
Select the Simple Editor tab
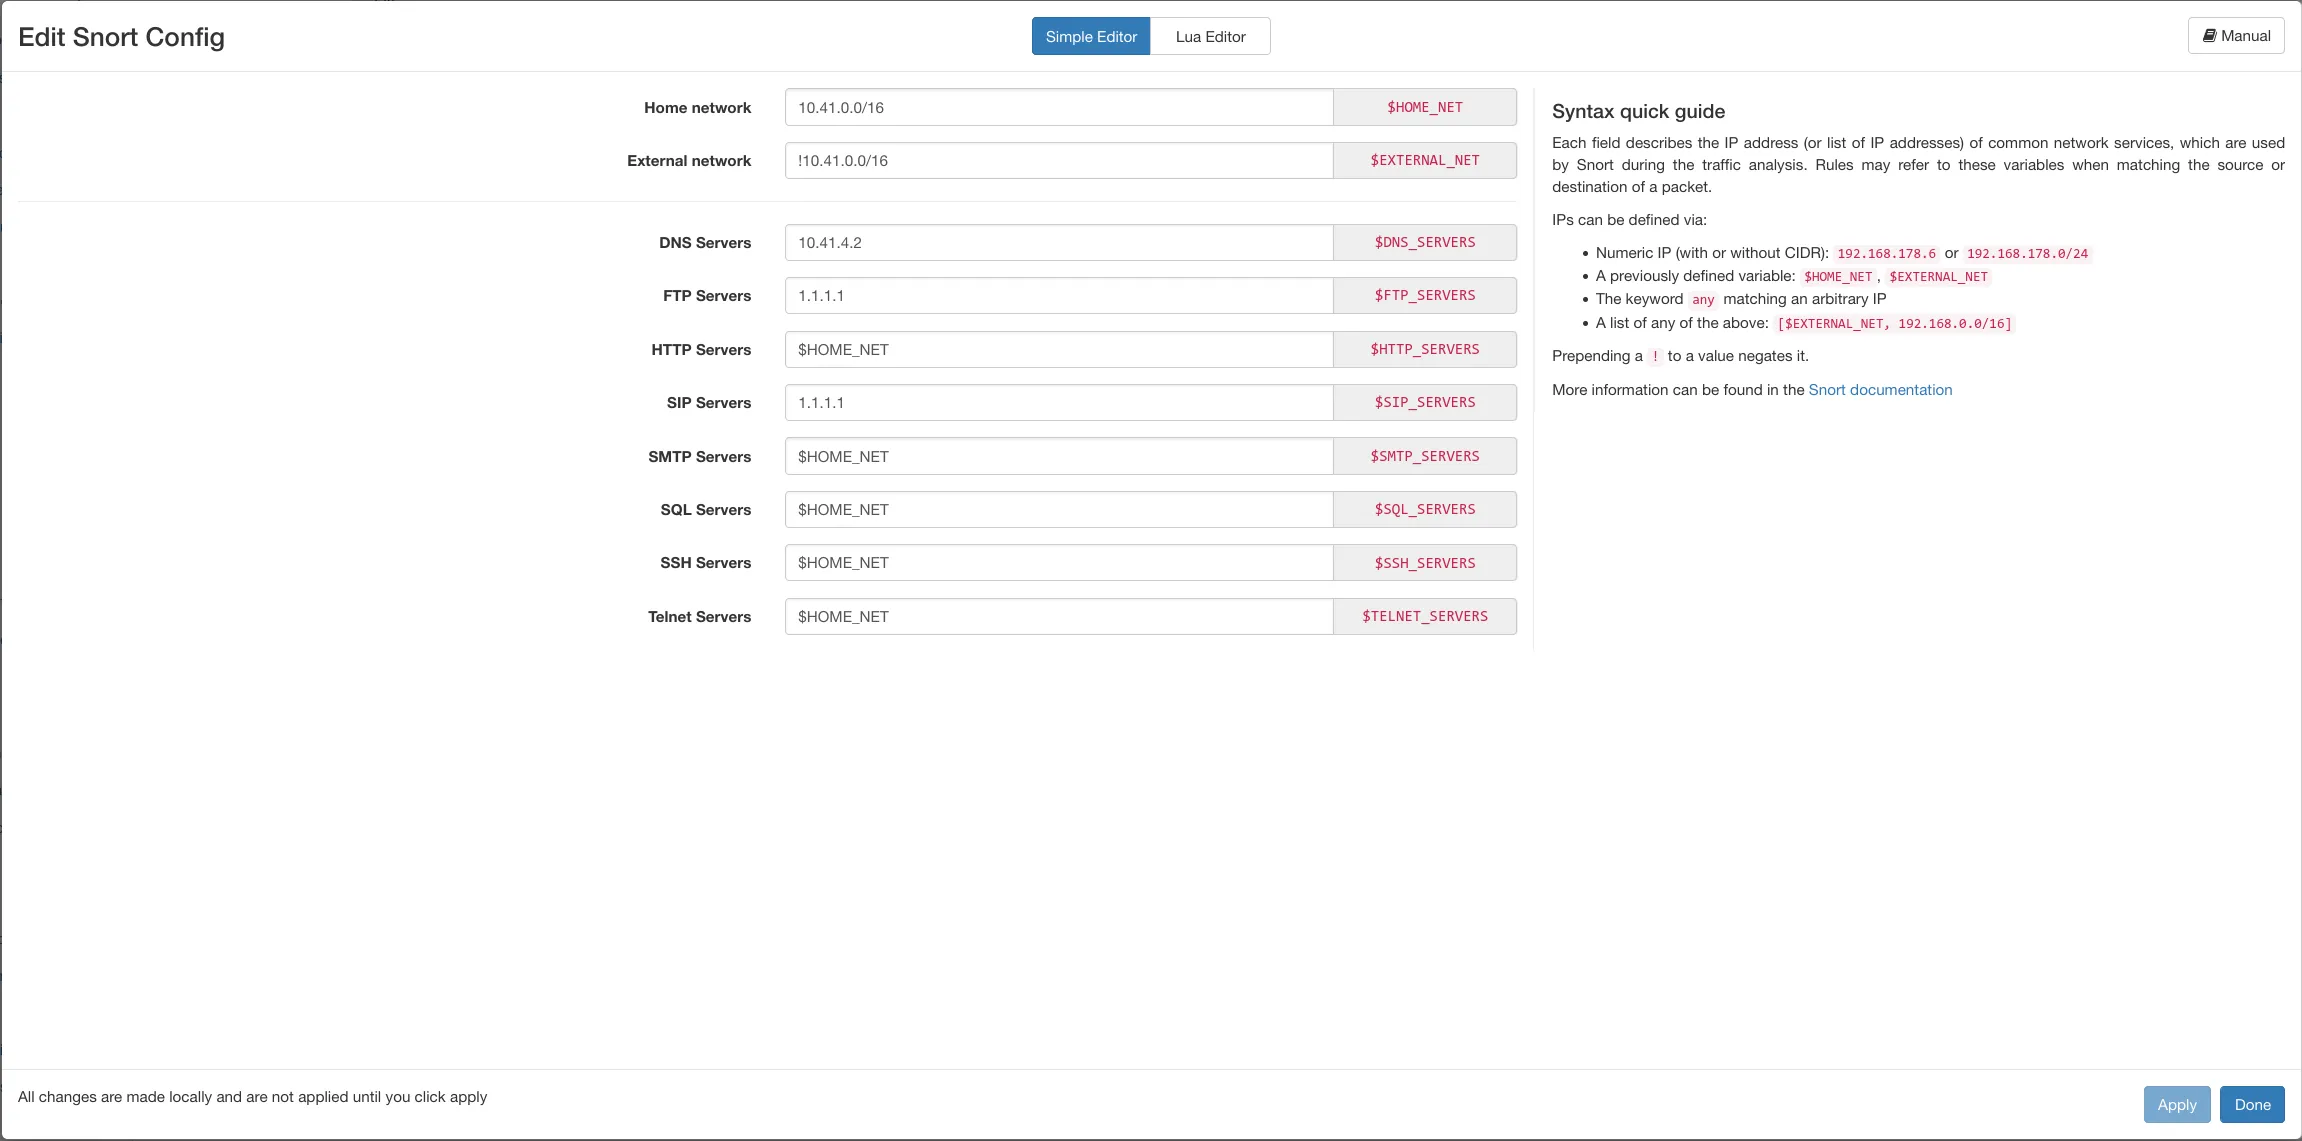pos(1091,37)
